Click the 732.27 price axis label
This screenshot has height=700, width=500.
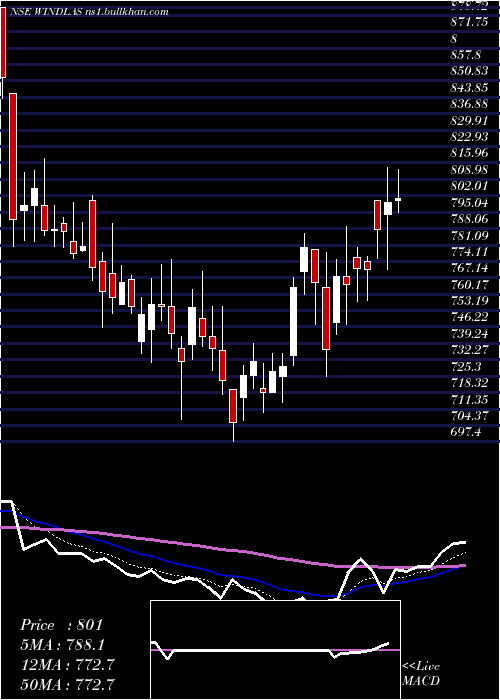[x=469, y=350]
